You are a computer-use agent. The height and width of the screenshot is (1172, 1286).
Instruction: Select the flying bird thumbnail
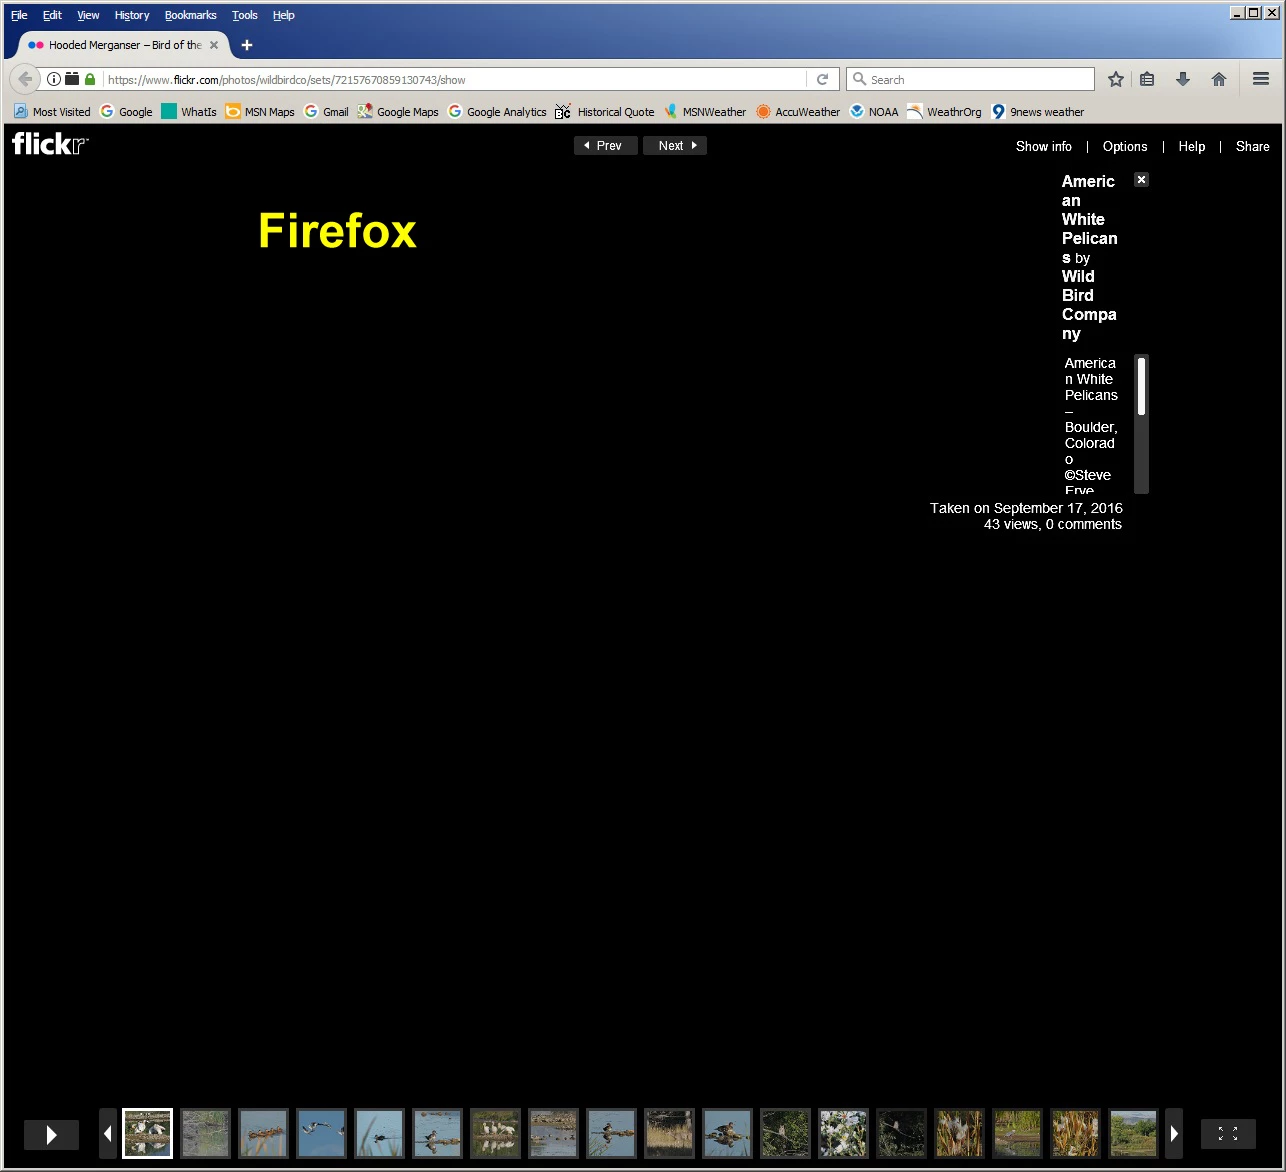tap(321, 1134)
